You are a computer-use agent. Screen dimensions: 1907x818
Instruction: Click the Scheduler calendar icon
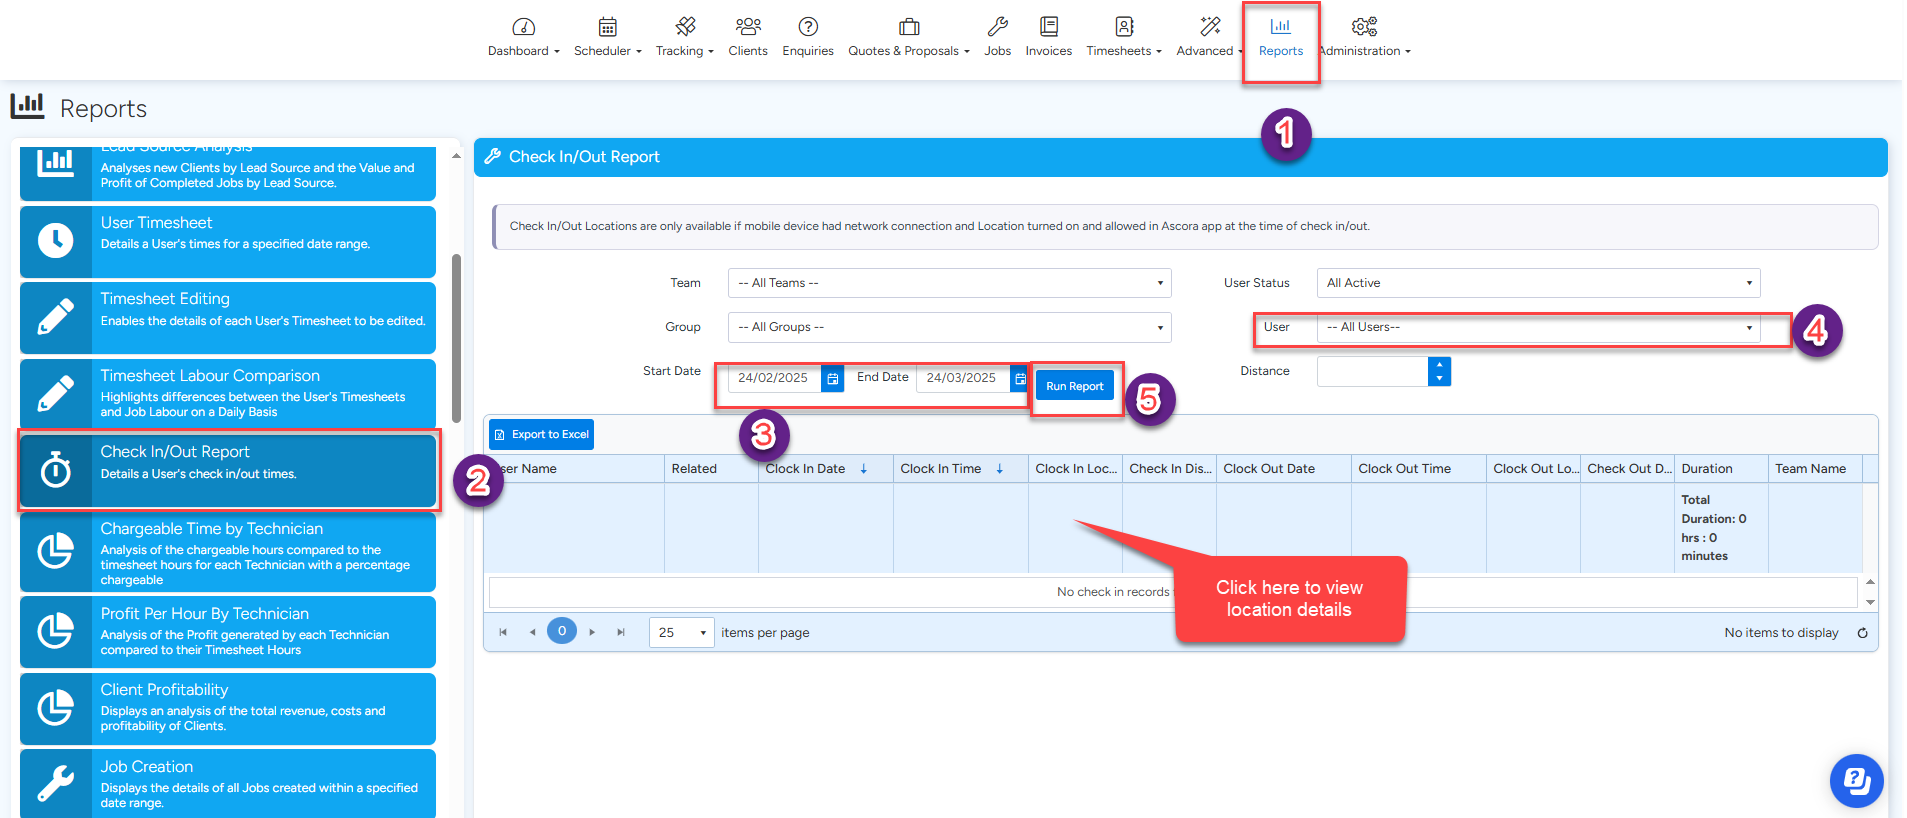point(607,27)
